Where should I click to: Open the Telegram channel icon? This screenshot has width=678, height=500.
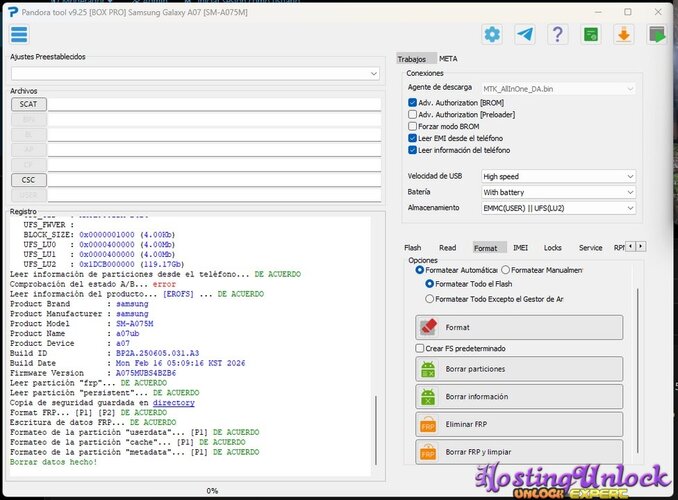(525, 34)
